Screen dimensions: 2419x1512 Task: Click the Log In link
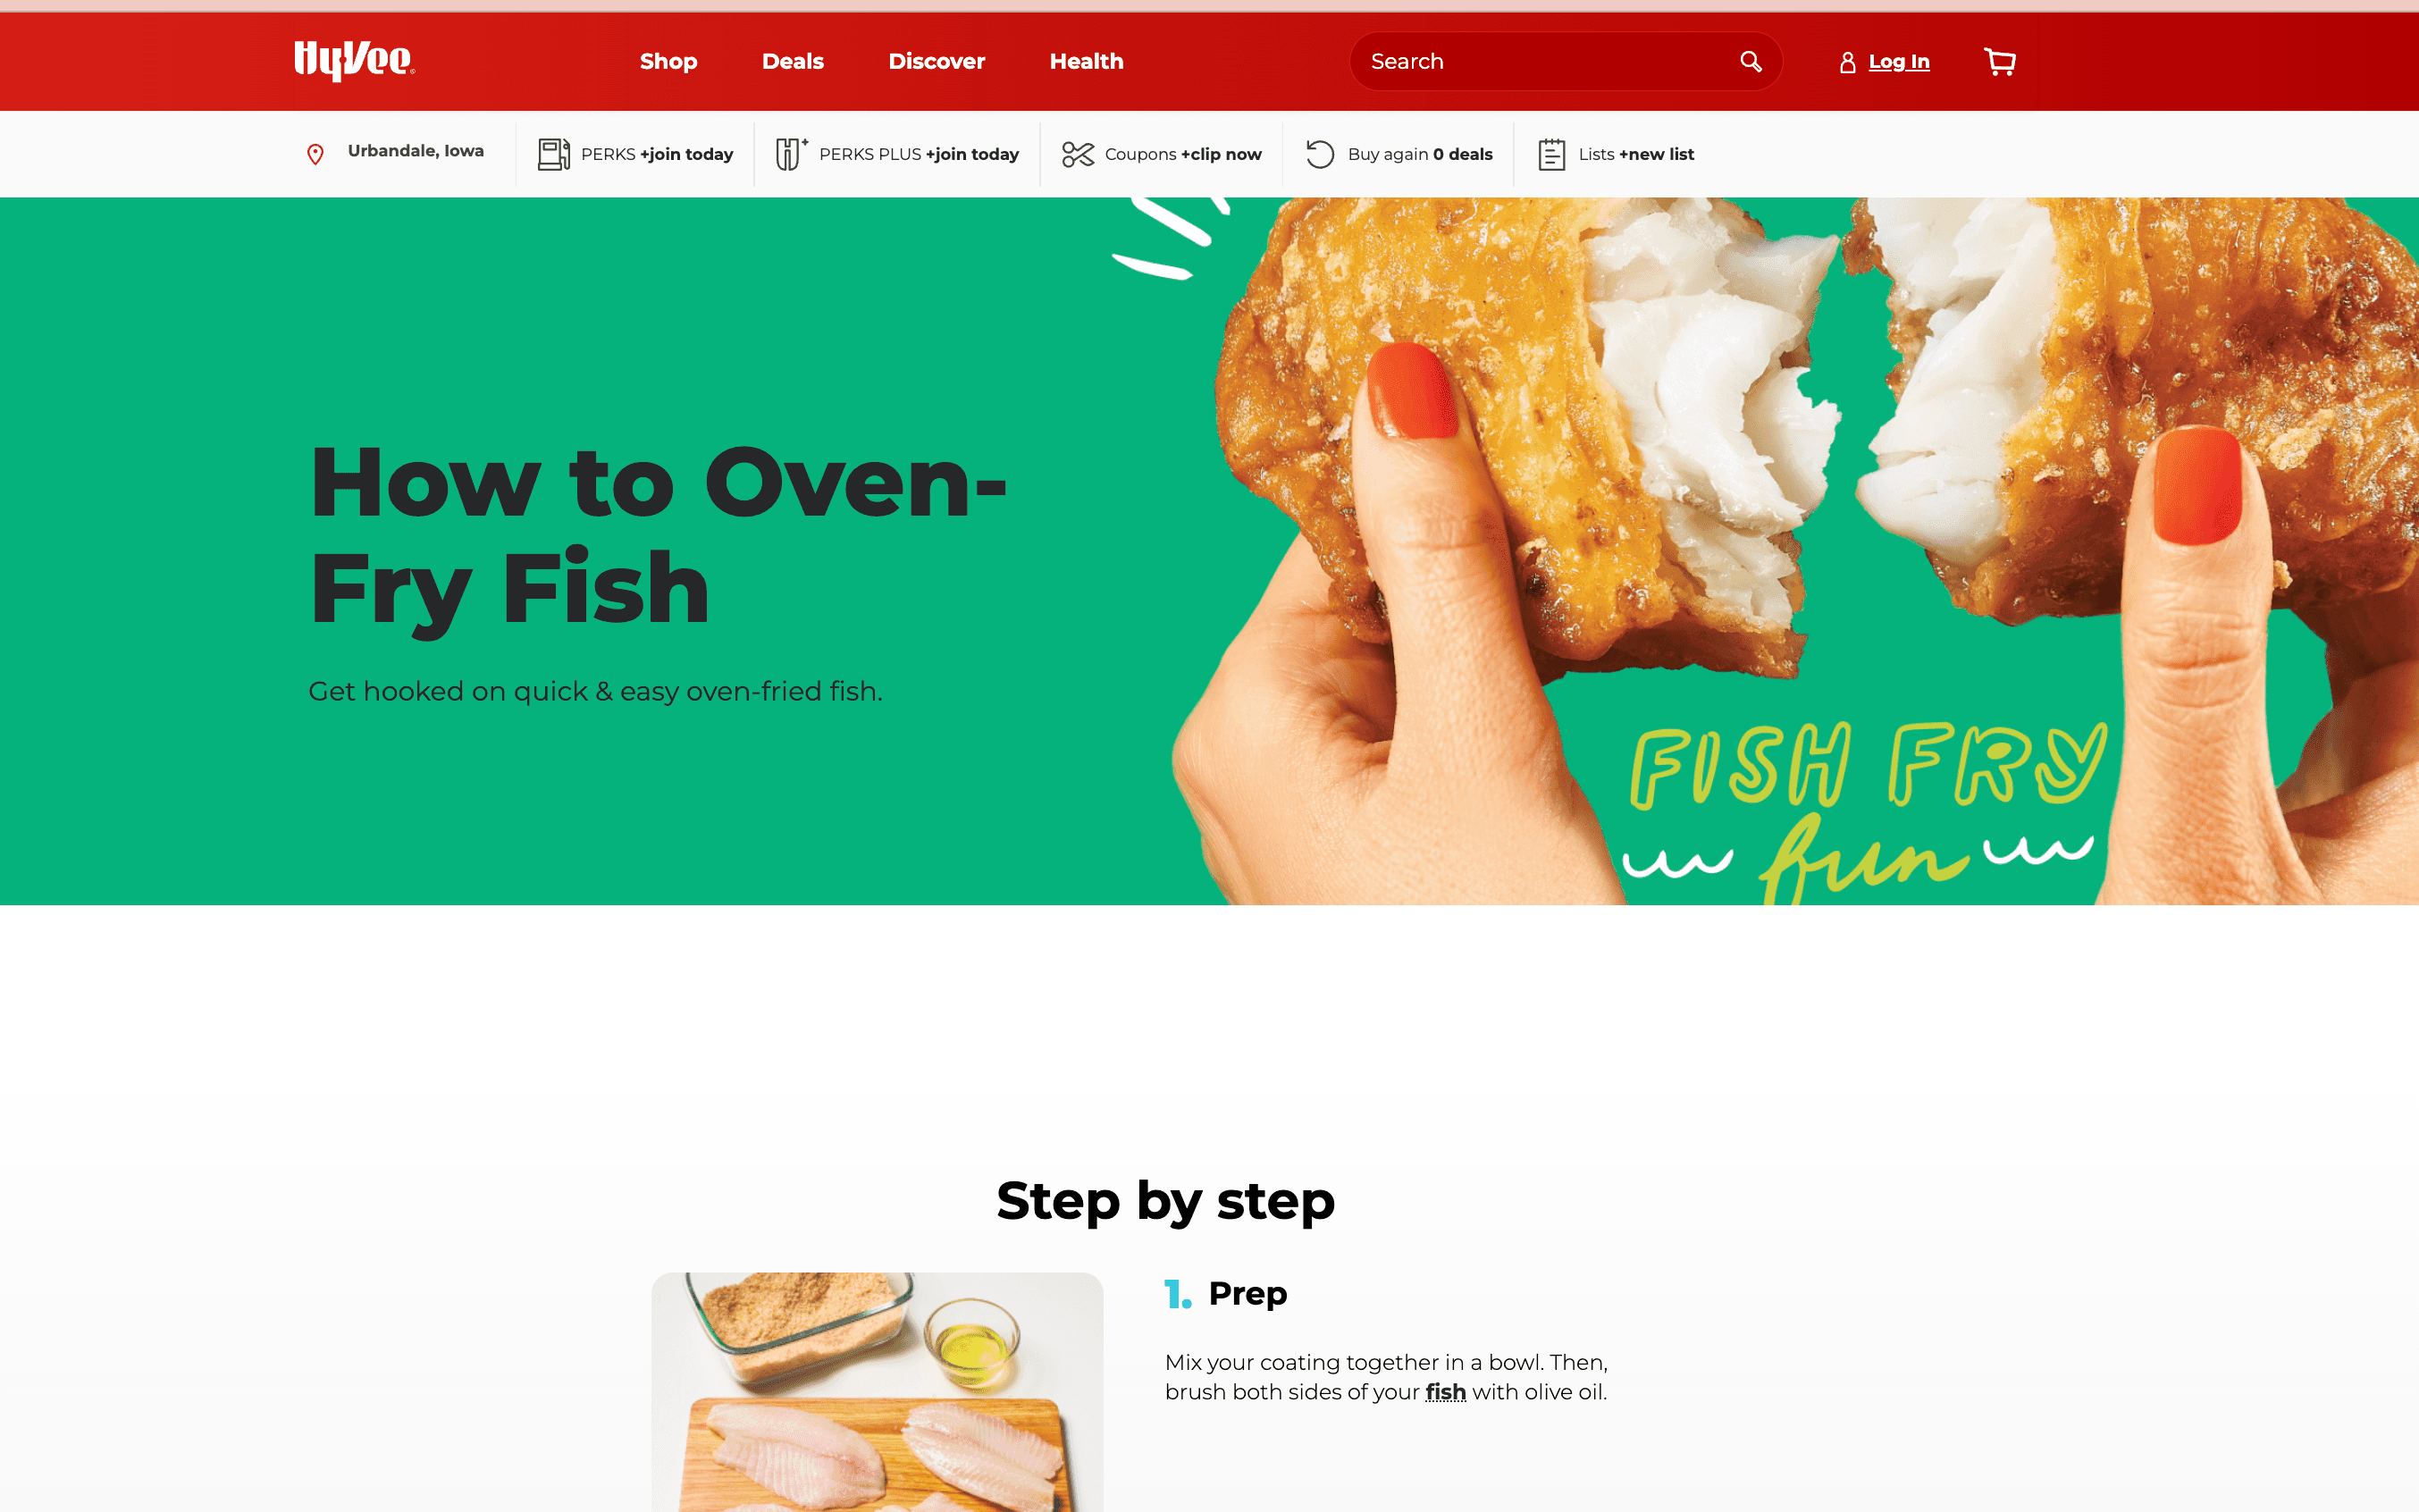(1898, 62)
